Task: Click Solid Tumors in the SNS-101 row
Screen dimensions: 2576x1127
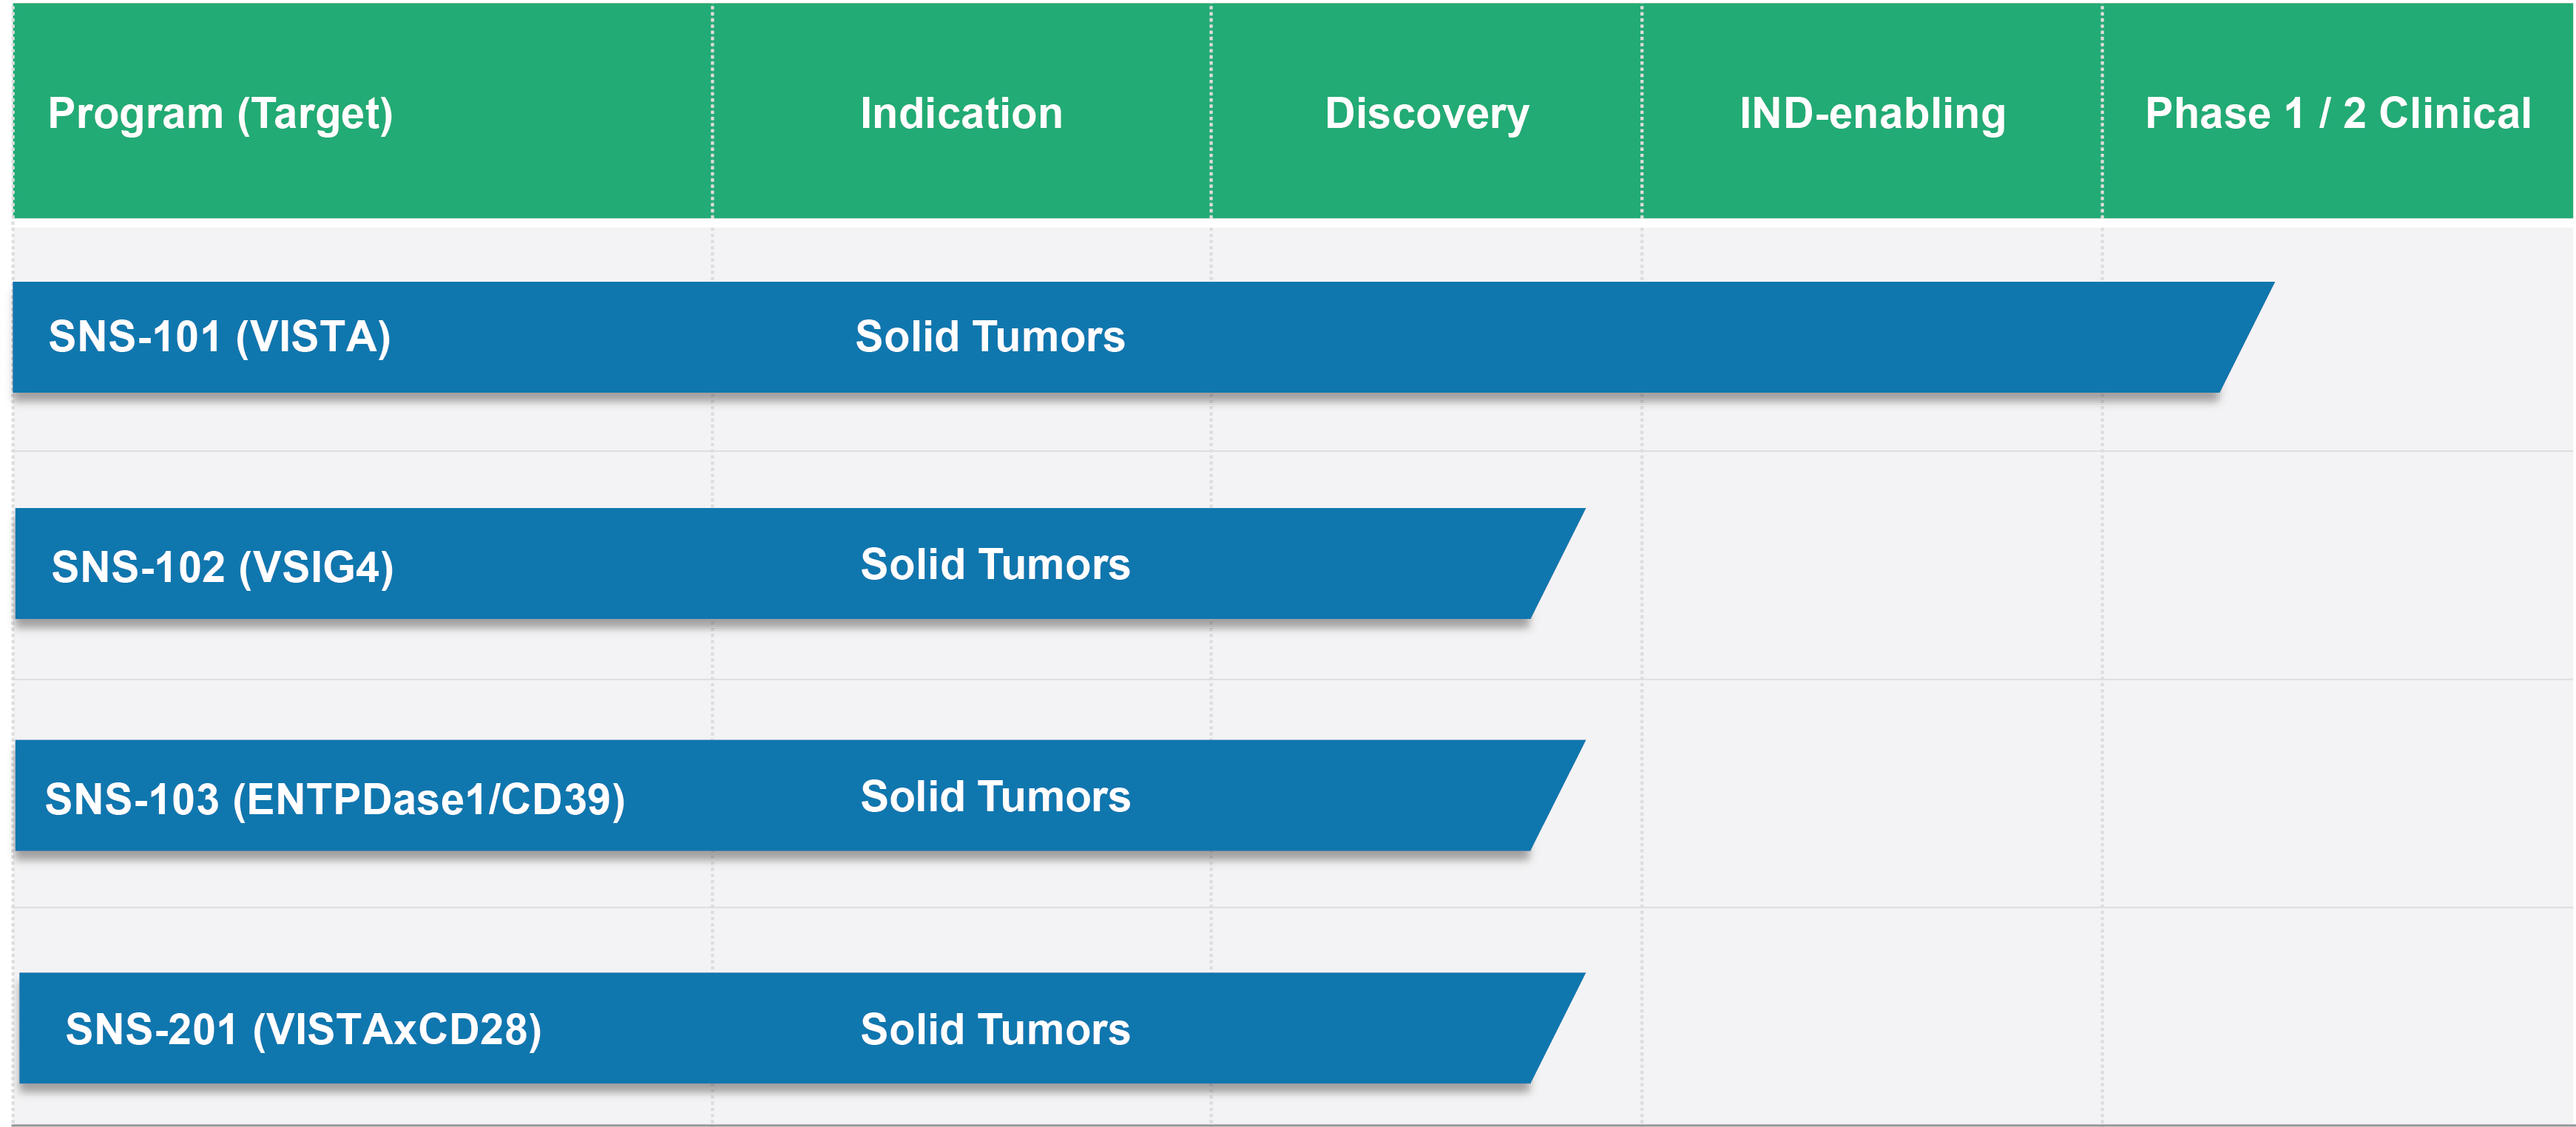Action: tap(990, 337)
